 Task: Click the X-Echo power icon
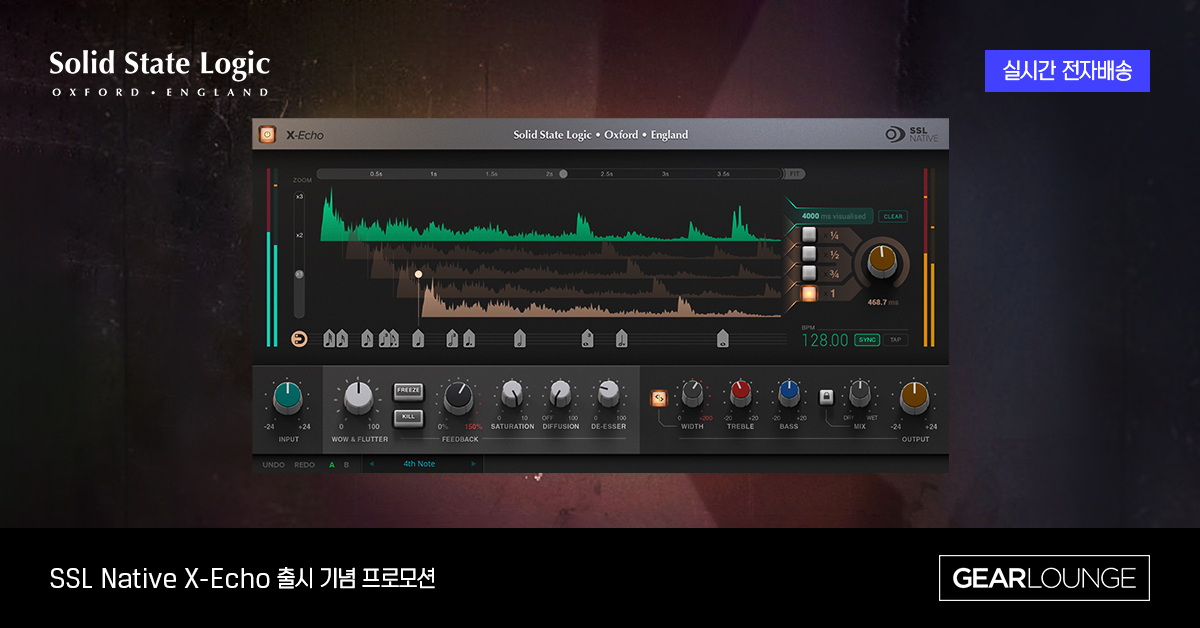[x=268, y=133]
